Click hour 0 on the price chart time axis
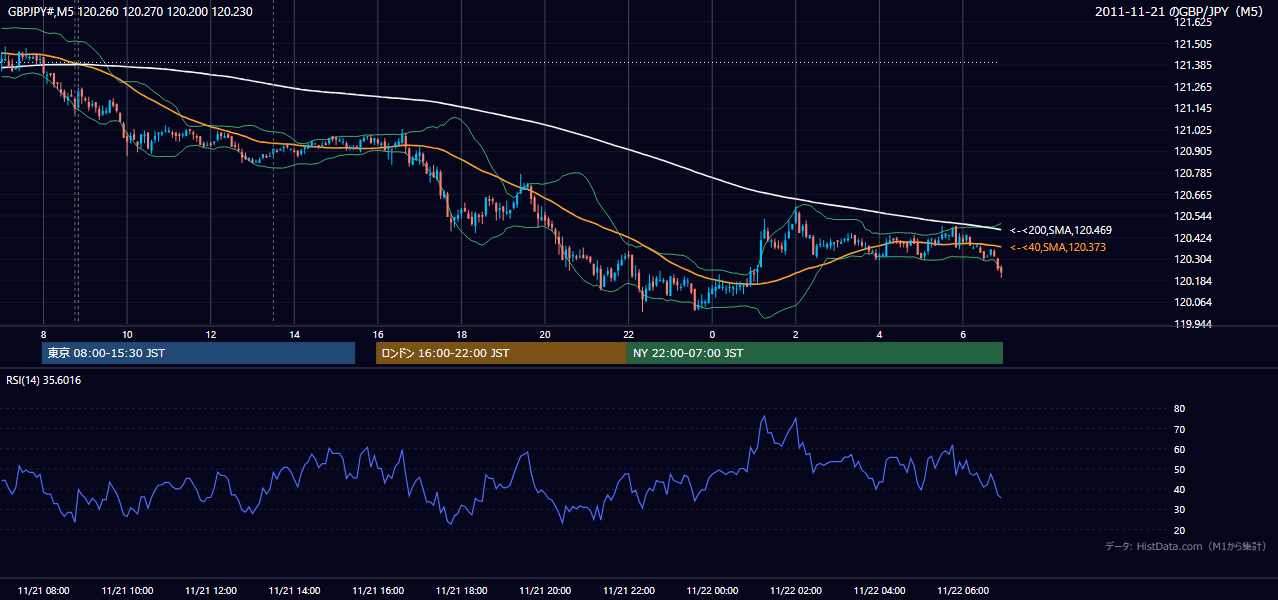Screen dimensions: 1278x600 pyautogui.click(x=712, y=334)
